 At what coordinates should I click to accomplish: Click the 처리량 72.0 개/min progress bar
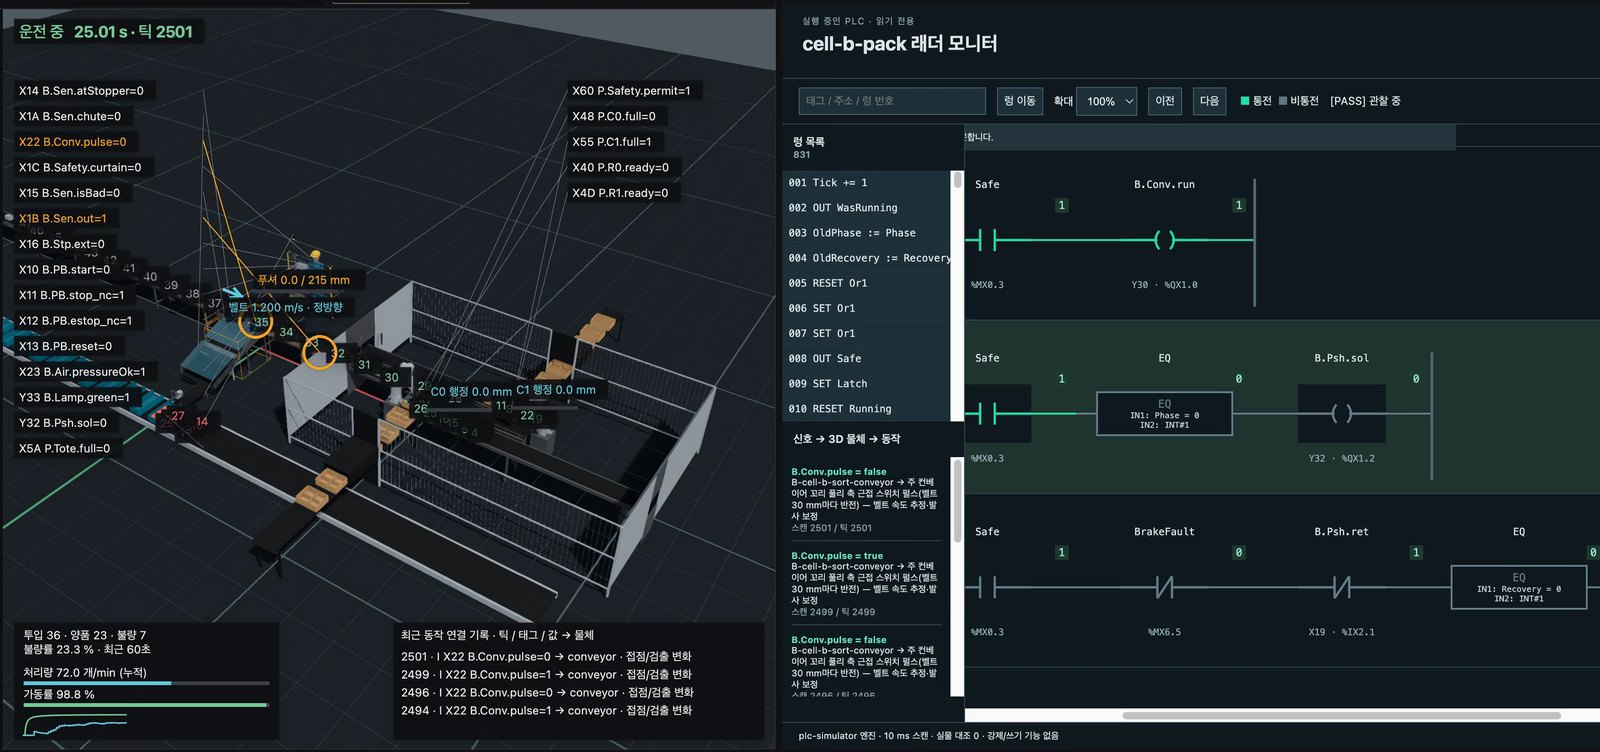point(146,683)
